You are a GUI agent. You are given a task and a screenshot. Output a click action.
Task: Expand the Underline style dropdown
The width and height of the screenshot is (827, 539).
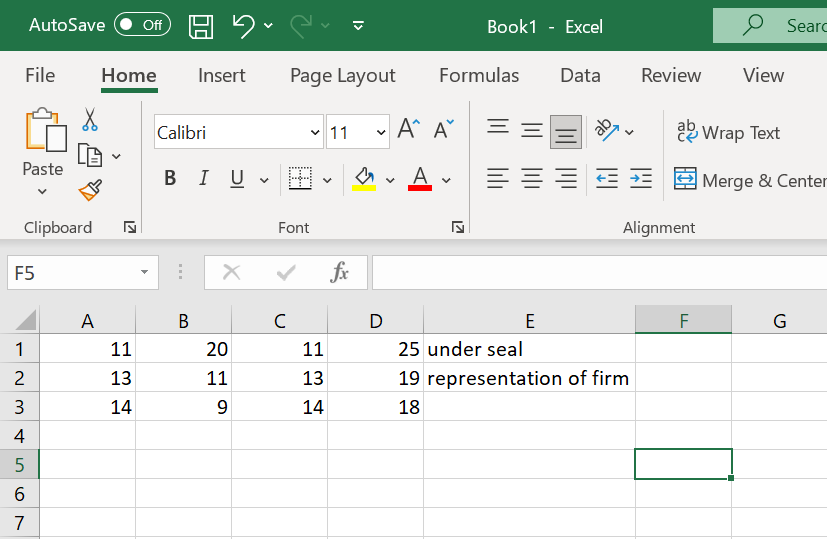click(264, 180)
